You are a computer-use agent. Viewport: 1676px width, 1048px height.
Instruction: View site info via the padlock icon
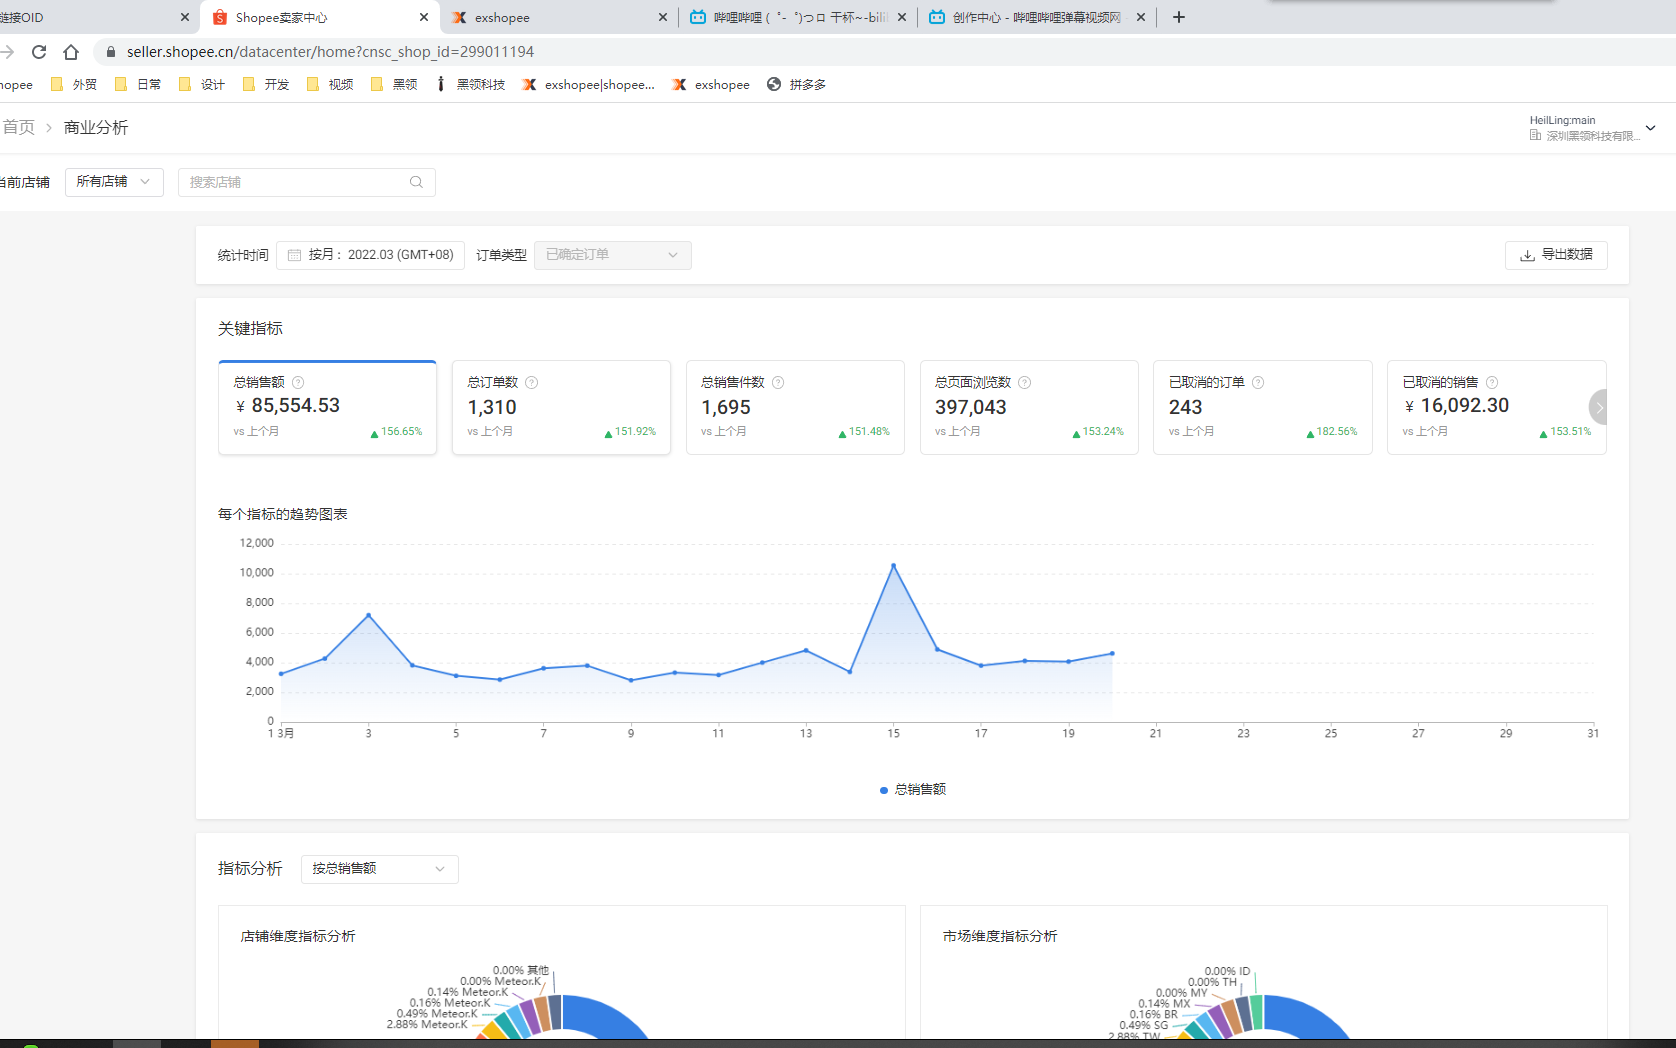111,52
